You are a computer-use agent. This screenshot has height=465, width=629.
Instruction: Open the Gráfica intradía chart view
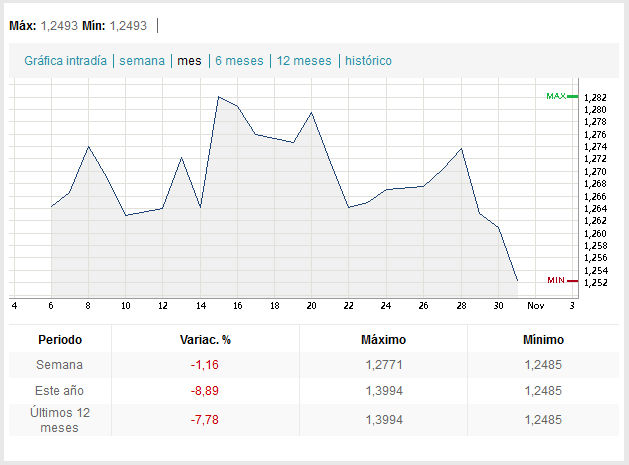pyautogui.click(x=65, y=61)
